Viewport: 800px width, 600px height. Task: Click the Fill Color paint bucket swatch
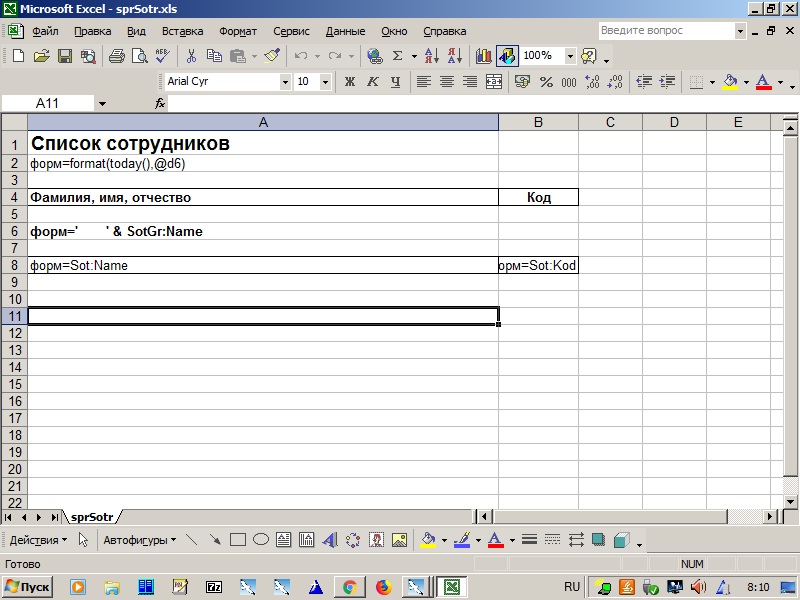729,82
